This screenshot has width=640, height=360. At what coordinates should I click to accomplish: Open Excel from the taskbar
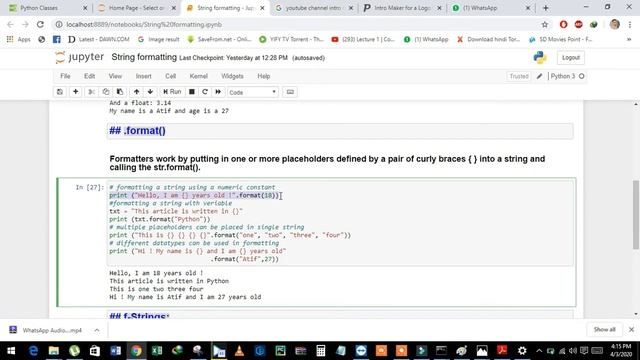coord(157,351)
